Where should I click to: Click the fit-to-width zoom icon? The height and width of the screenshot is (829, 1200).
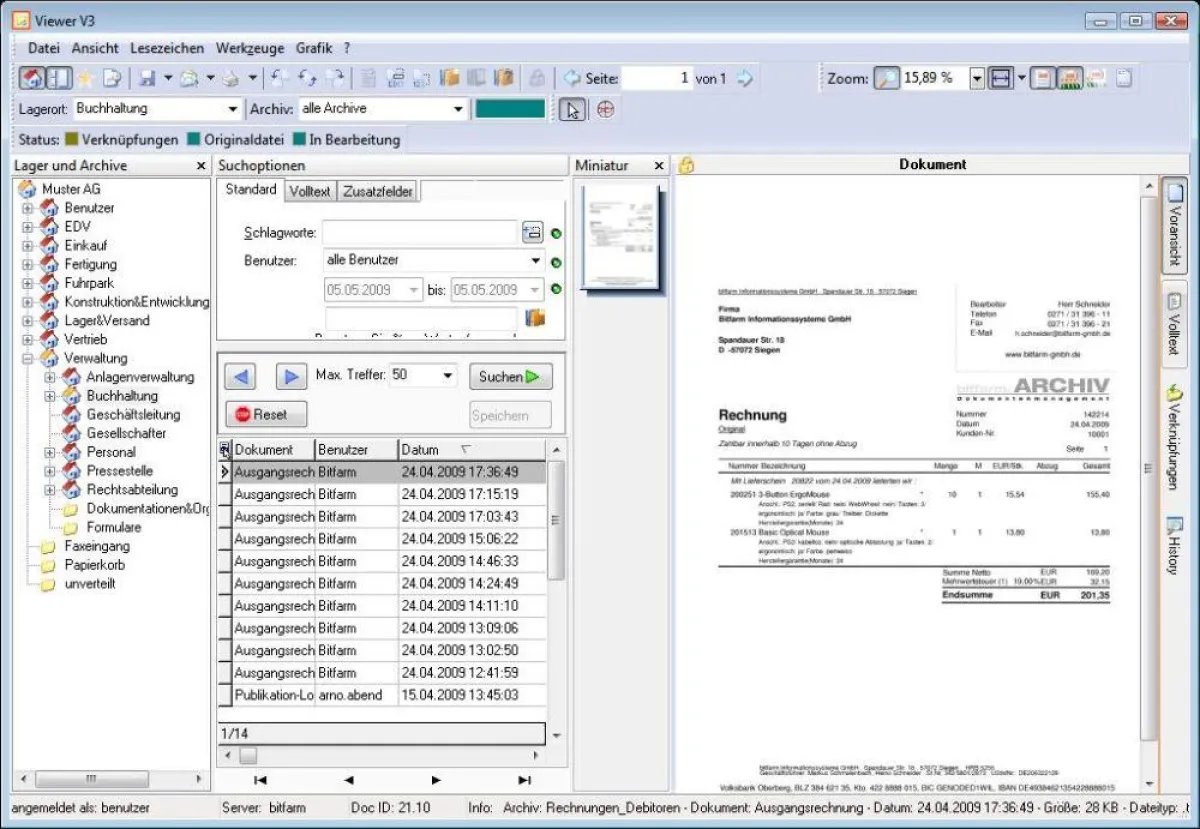click(x=1002, y=77)
